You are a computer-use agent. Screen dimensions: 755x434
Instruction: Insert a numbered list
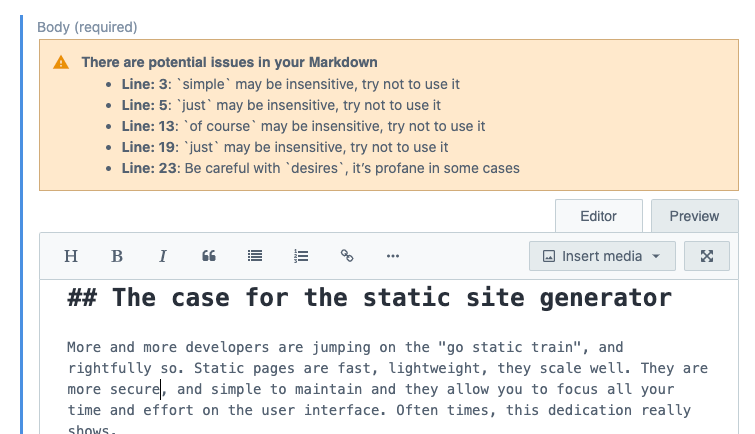point(301,256)
